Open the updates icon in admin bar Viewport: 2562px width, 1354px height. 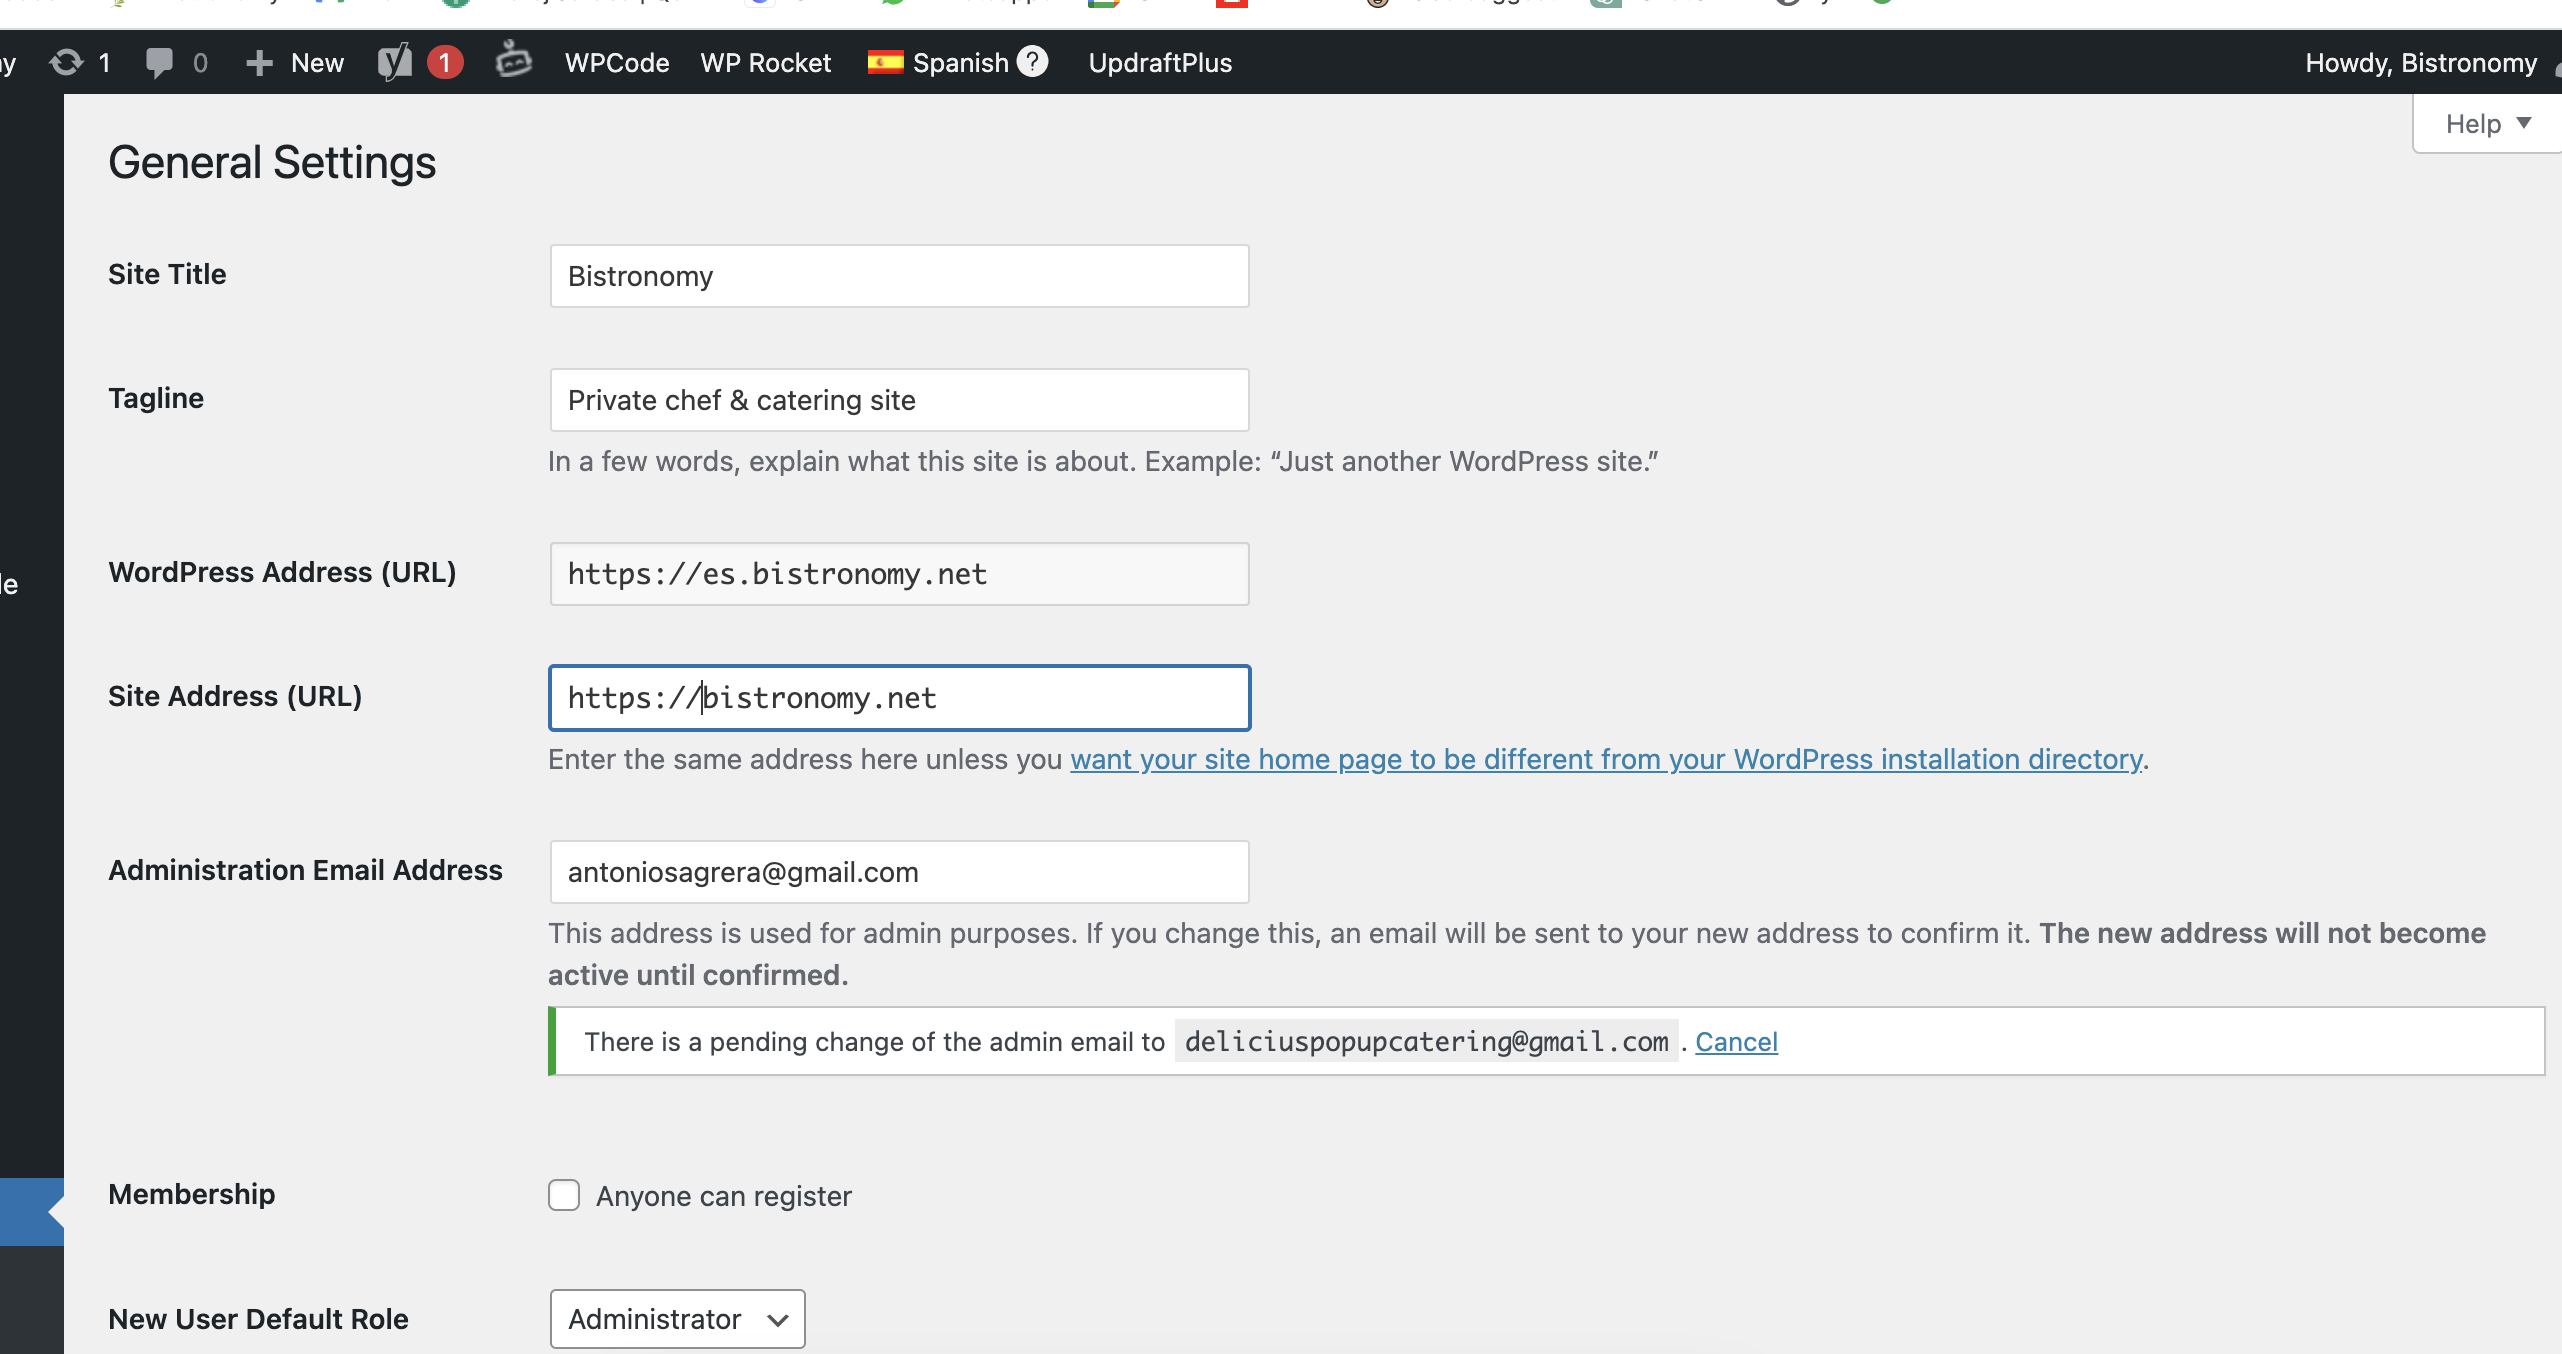click(80, 62)
